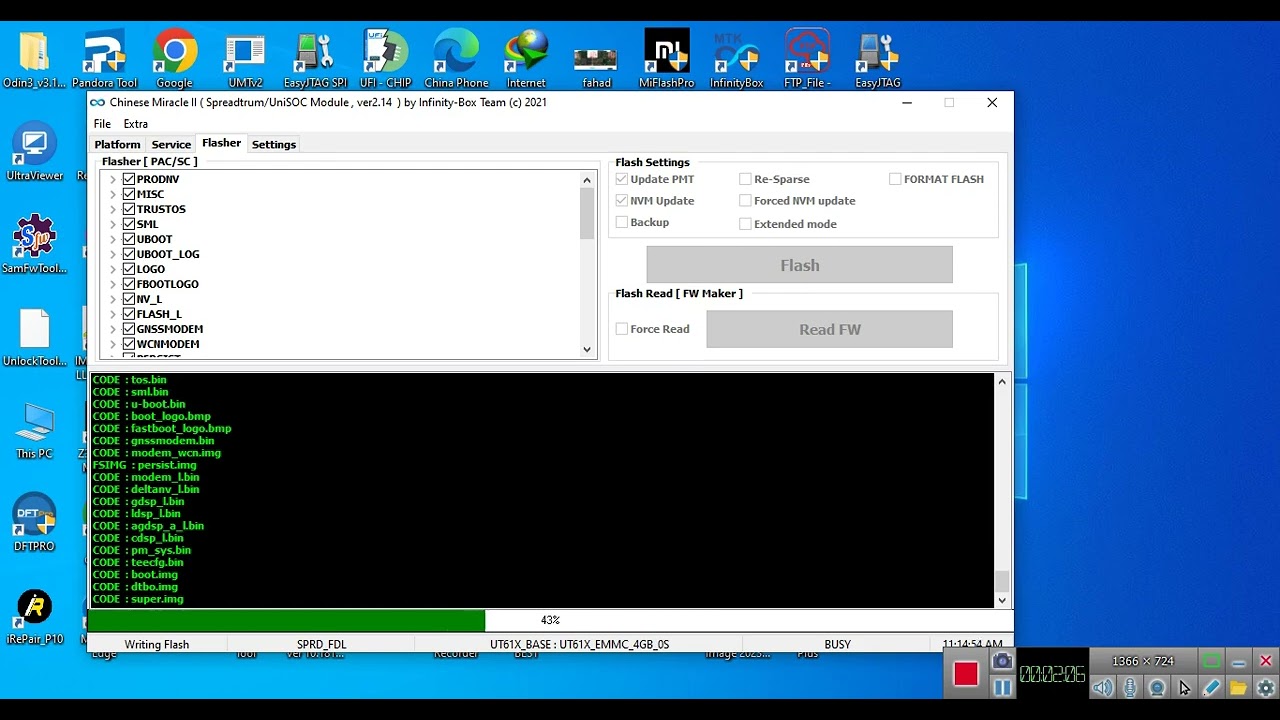Expand the PRODNV tree node
Image resolution: width=1280 pixels, height=720 pixels.
(x=113, y=179)
